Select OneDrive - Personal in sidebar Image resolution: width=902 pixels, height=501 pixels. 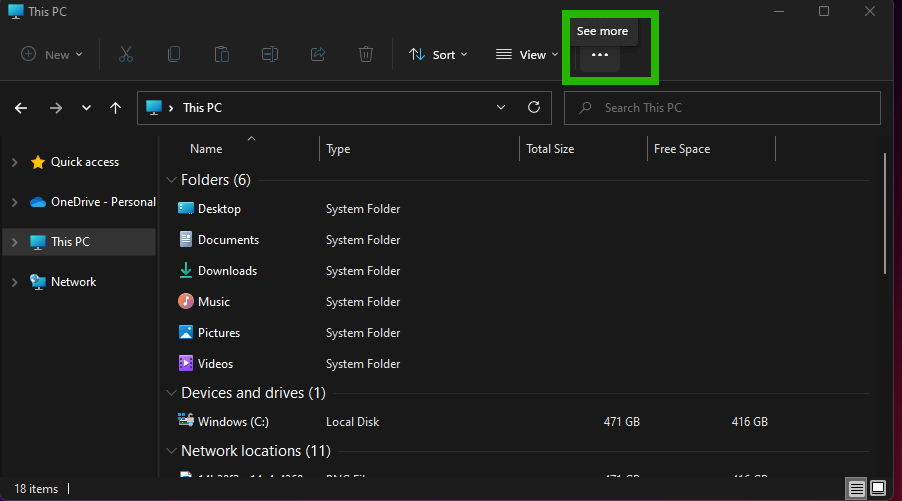(104, 202)
